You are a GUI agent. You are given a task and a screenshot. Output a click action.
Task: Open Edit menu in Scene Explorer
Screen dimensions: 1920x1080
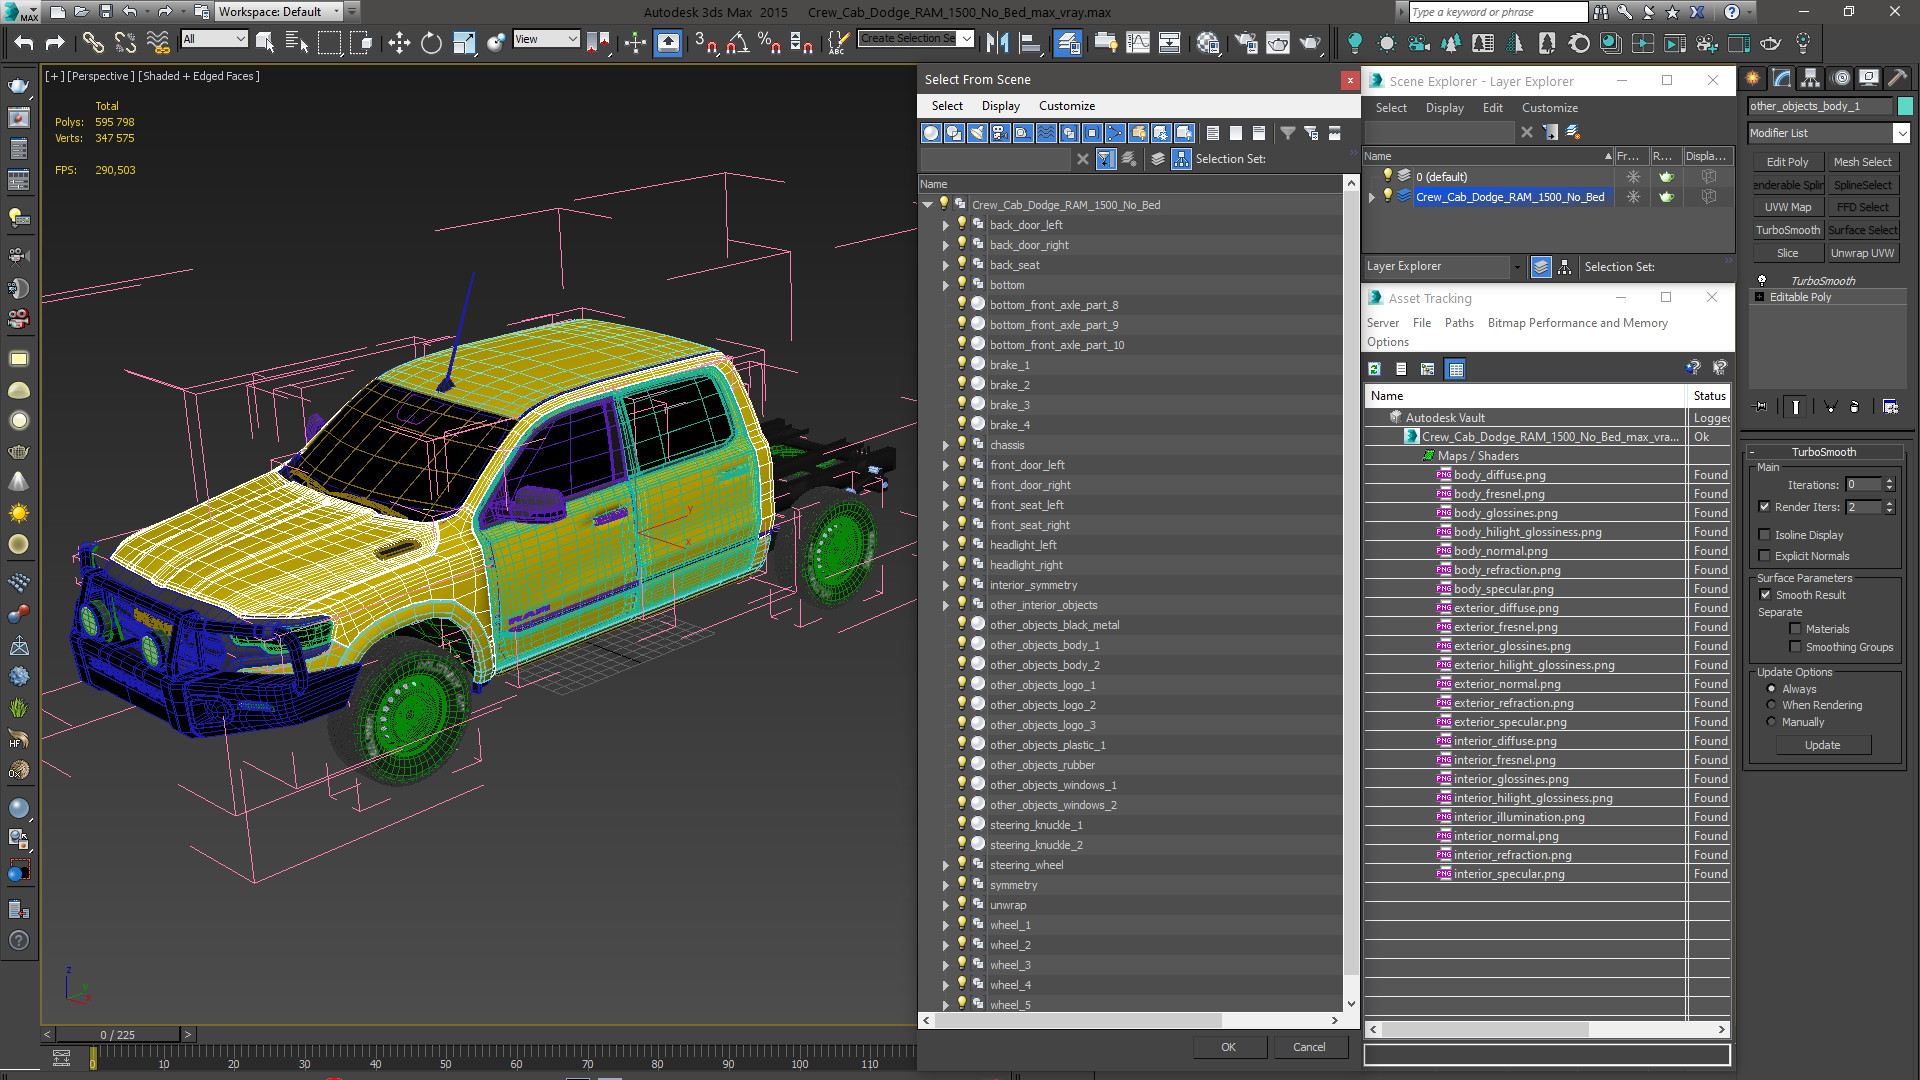tap(1492, 108)
